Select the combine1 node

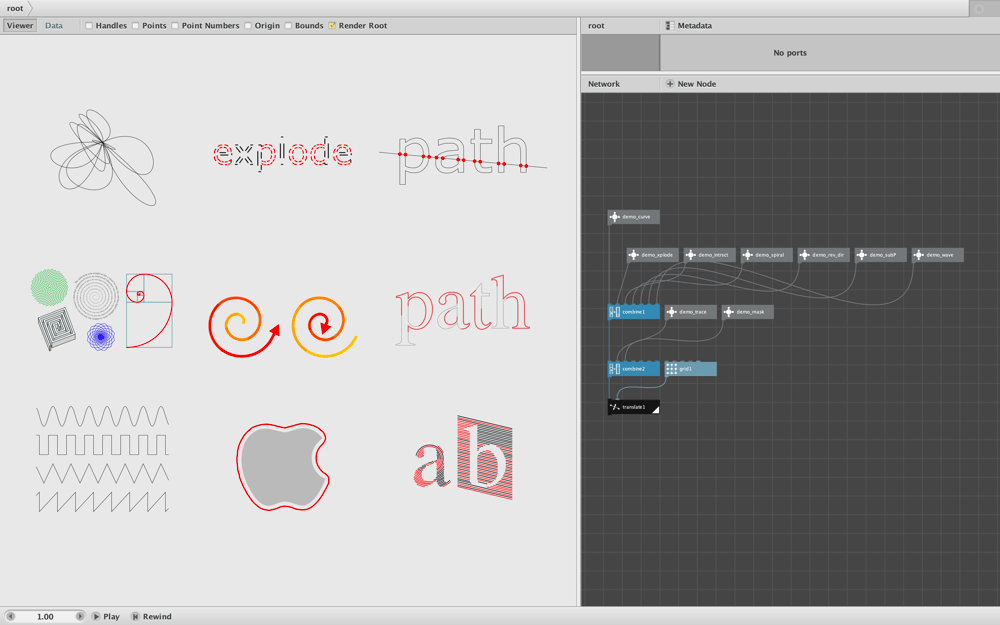point(633,312)
